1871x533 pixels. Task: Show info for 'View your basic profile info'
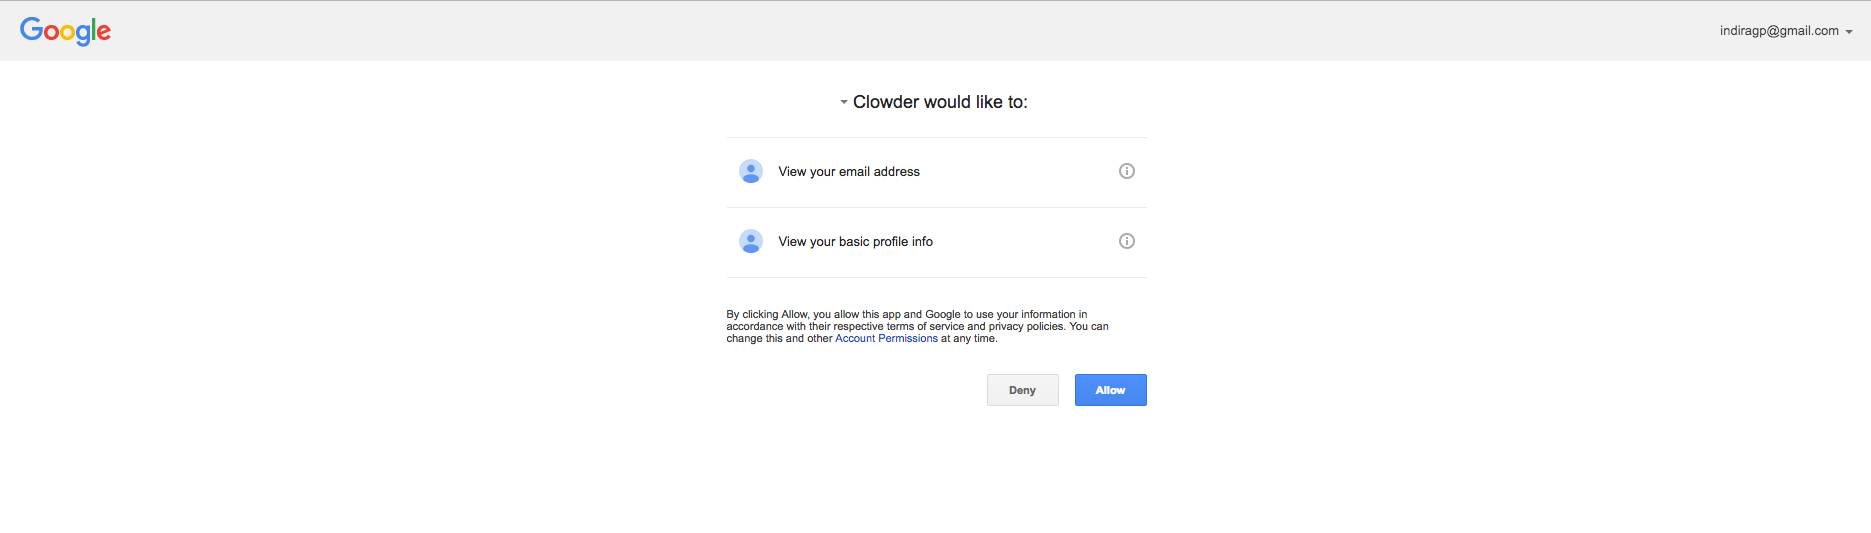pos(1126,241)
